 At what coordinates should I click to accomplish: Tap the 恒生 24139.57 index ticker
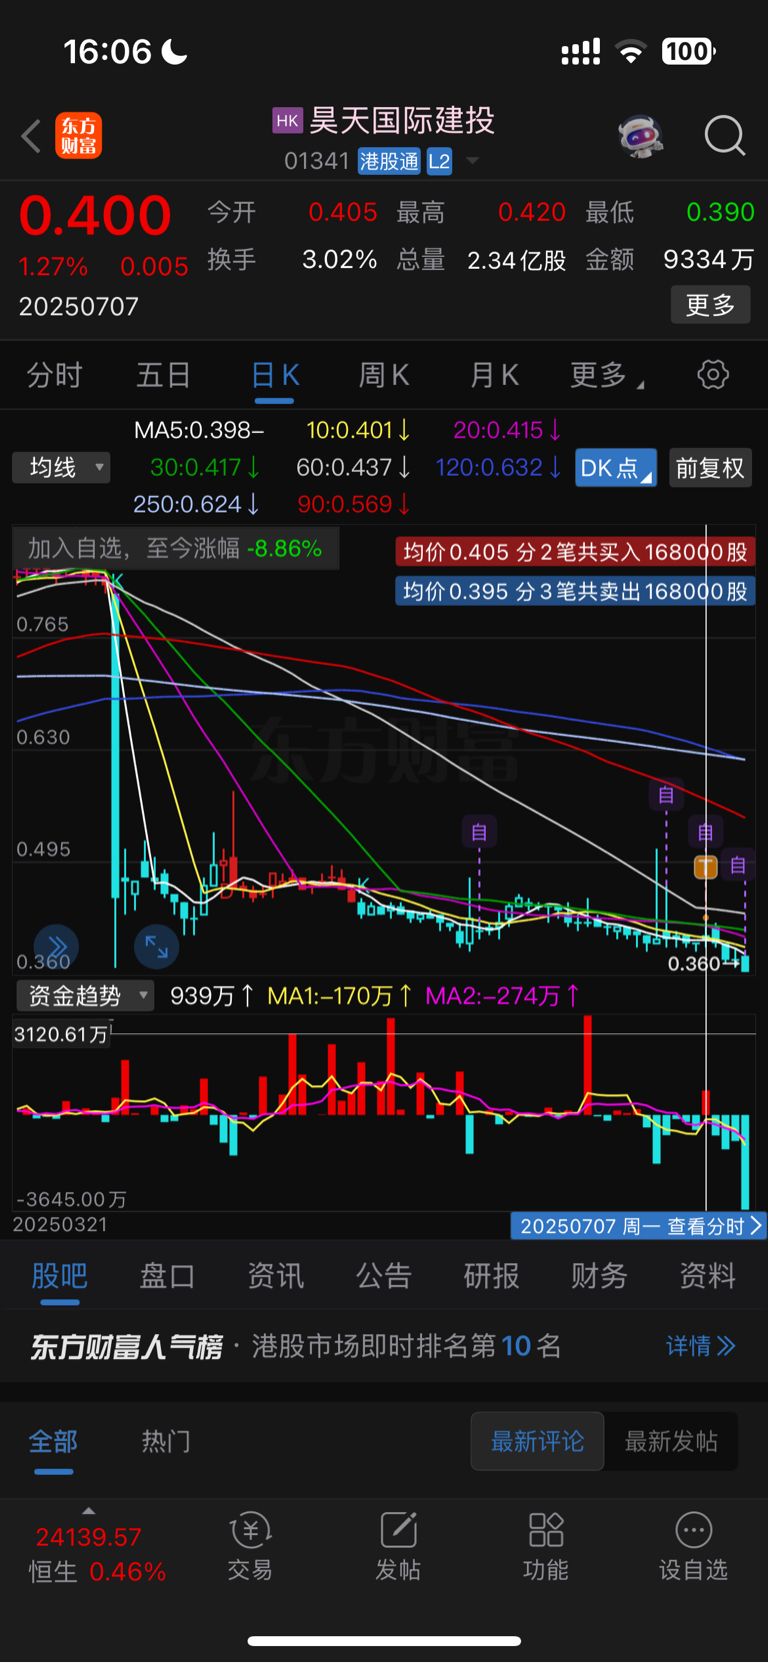tap(96, 1553)
